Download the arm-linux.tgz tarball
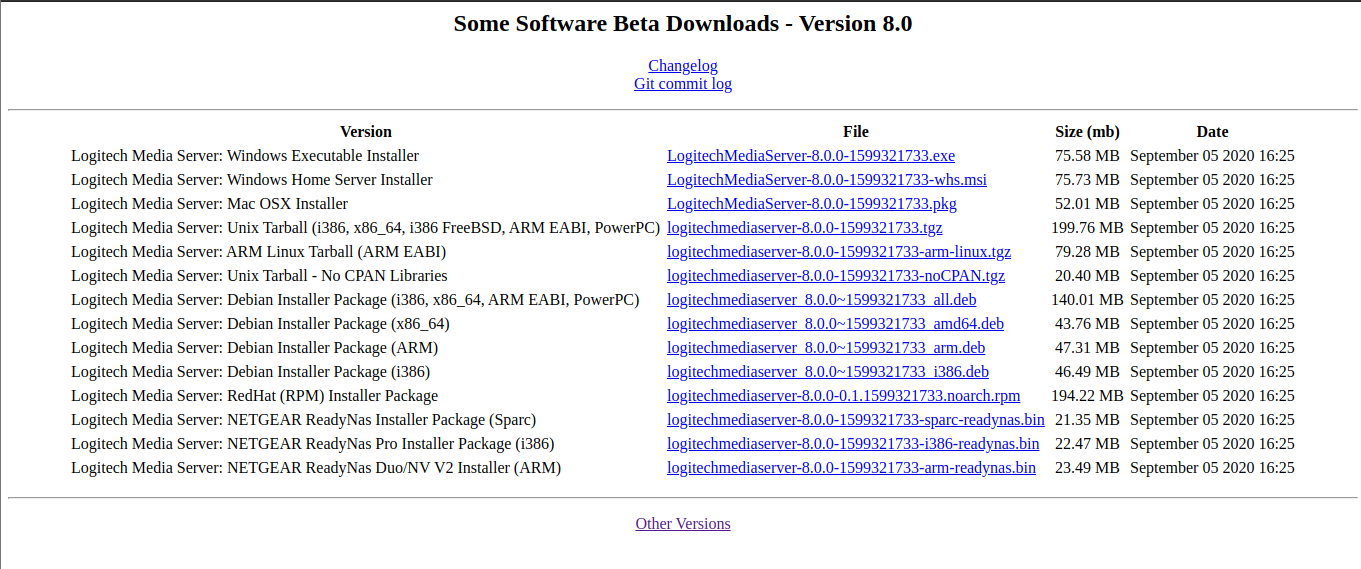Image resolution: width=1361 pixels, height=569 pixels. 839,252
